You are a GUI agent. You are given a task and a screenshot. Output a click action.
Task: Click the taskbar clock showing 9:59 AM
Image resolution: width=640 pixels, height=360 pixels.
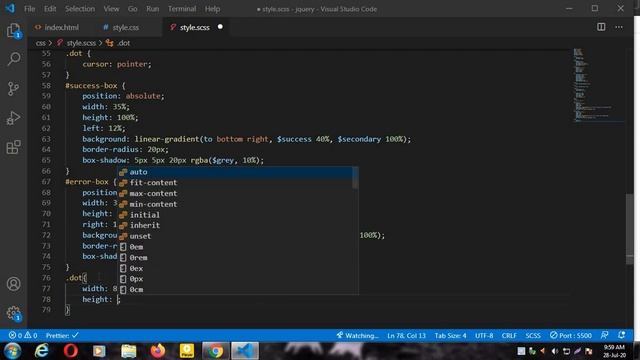[614, 351]
